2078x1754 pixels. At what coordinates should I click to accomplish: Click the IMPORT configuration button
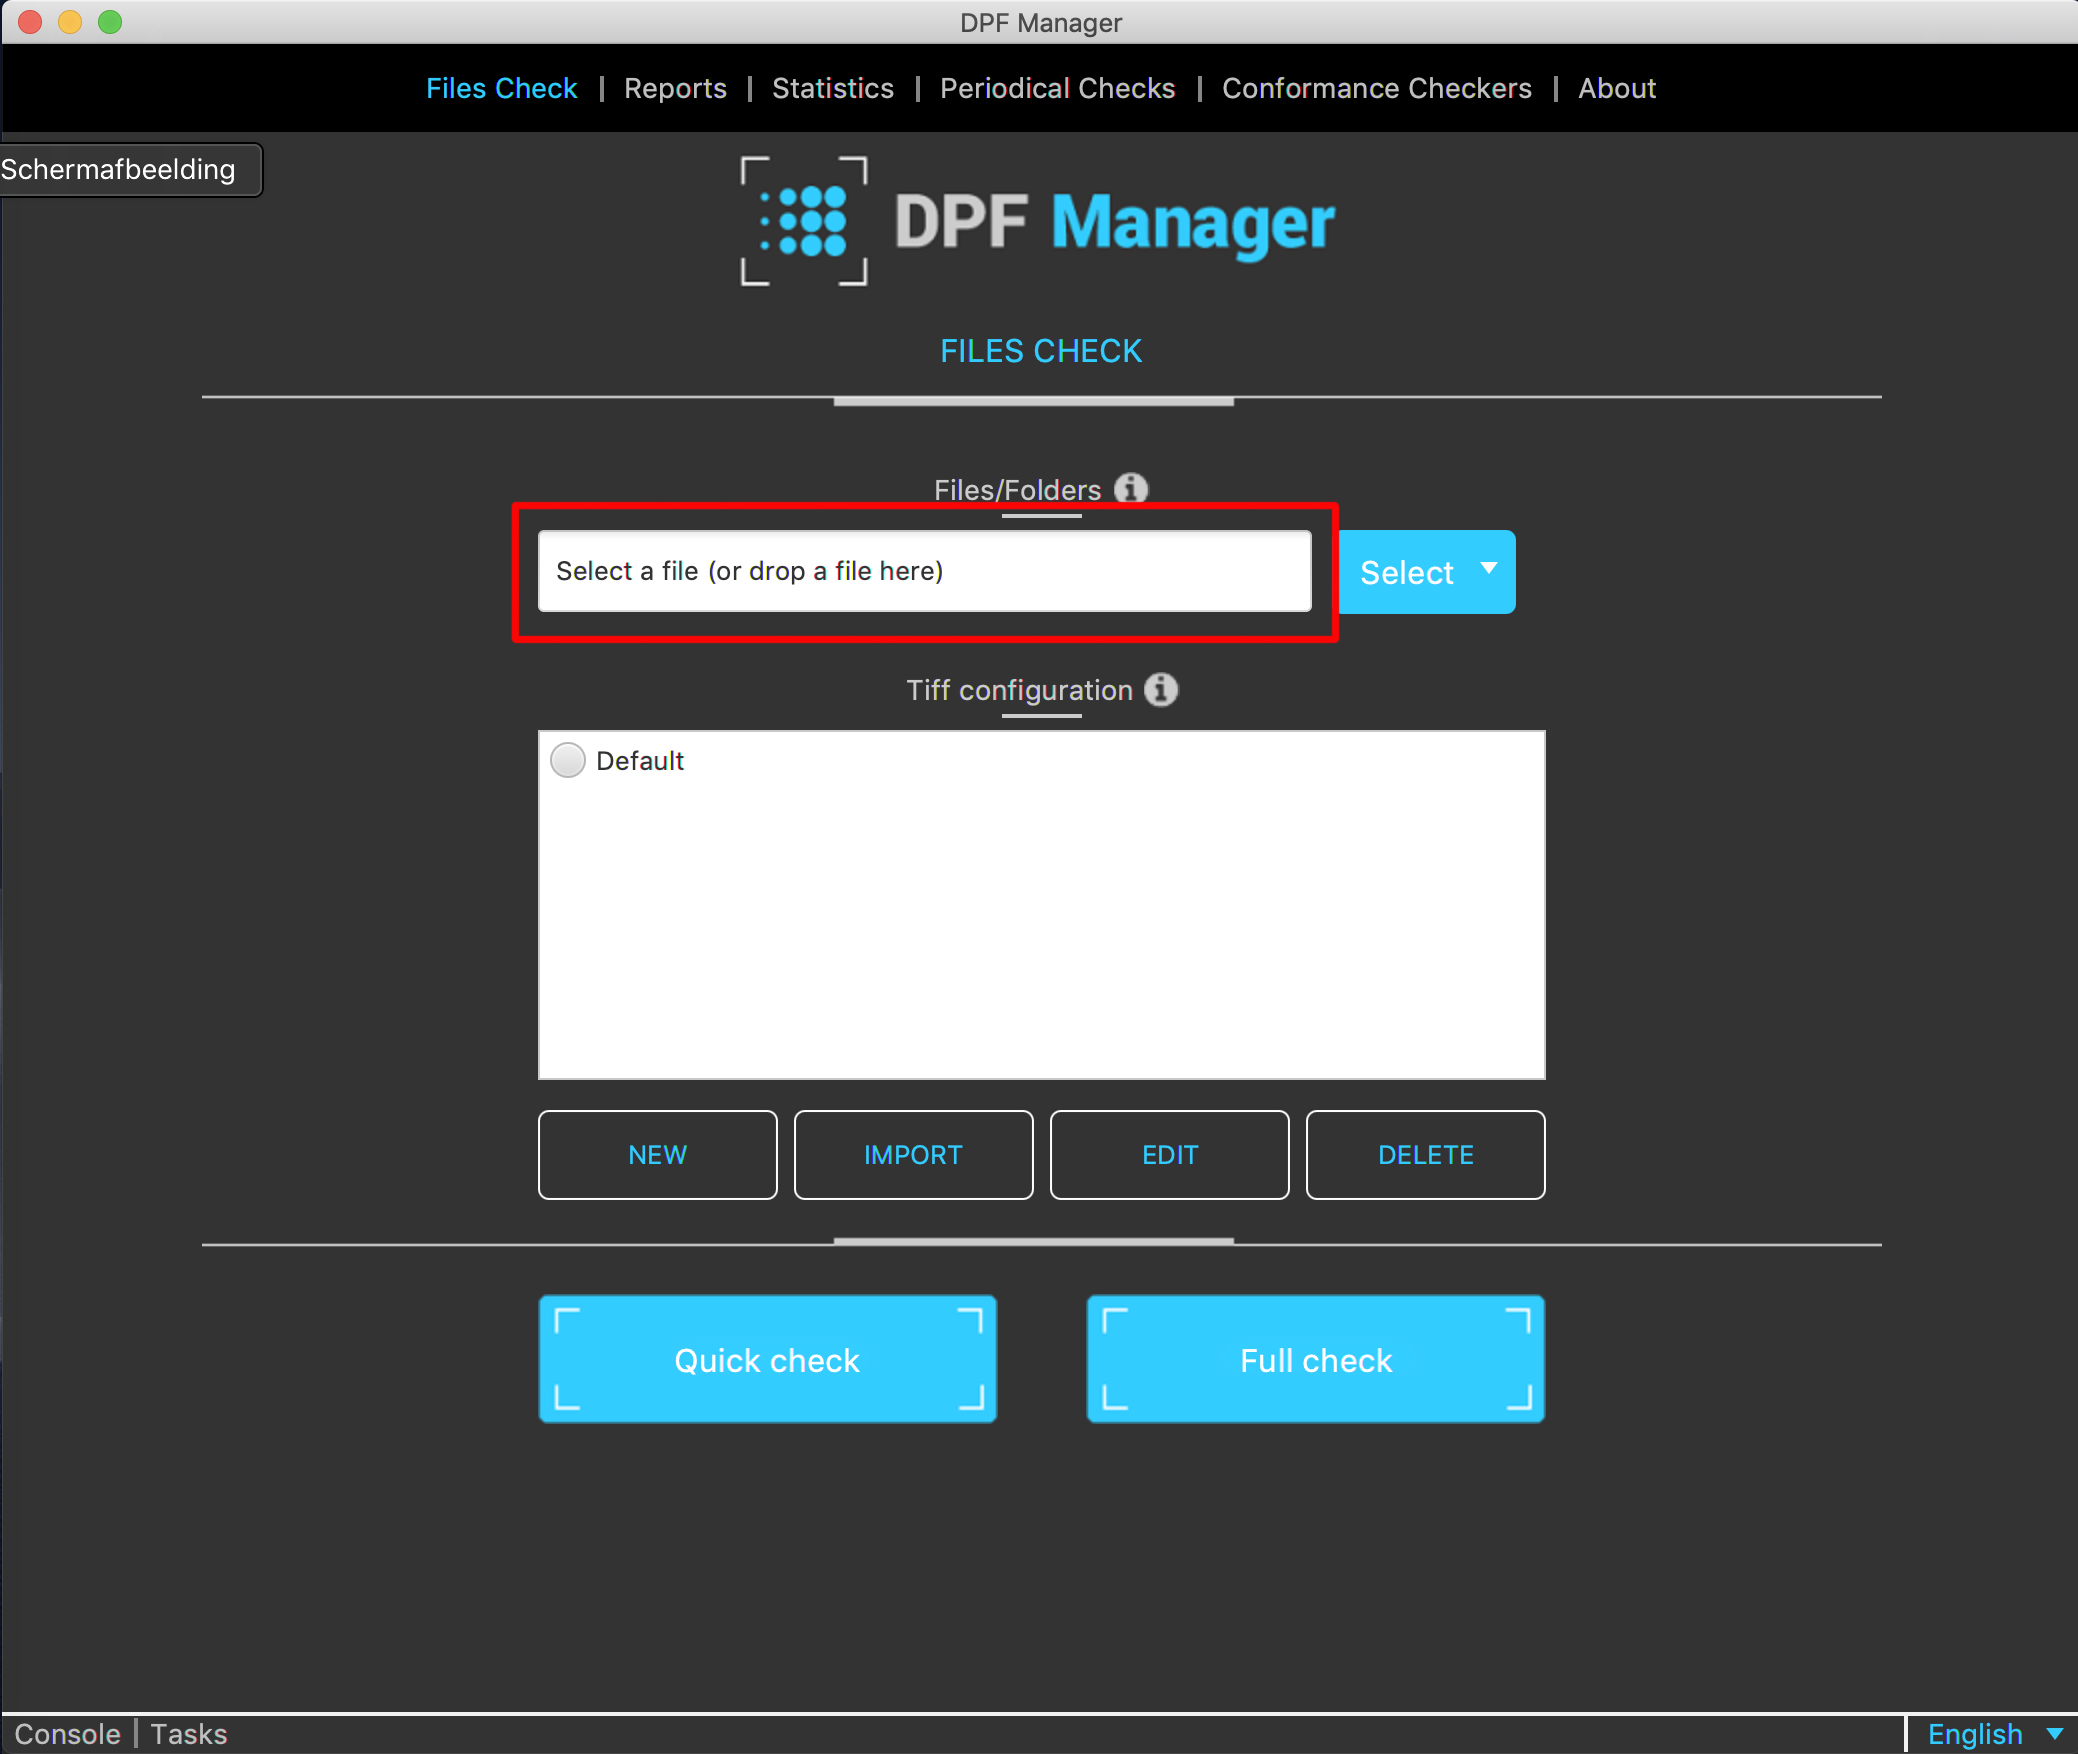[913, 1155]
